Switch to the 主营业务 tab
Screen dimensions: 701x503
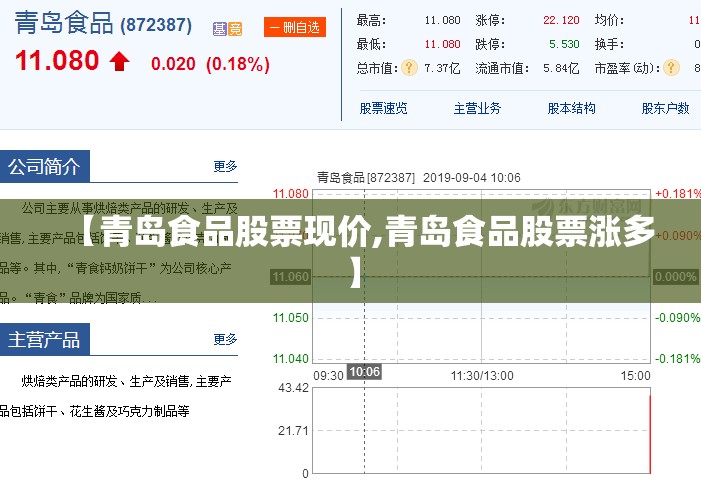pos(477,108)
